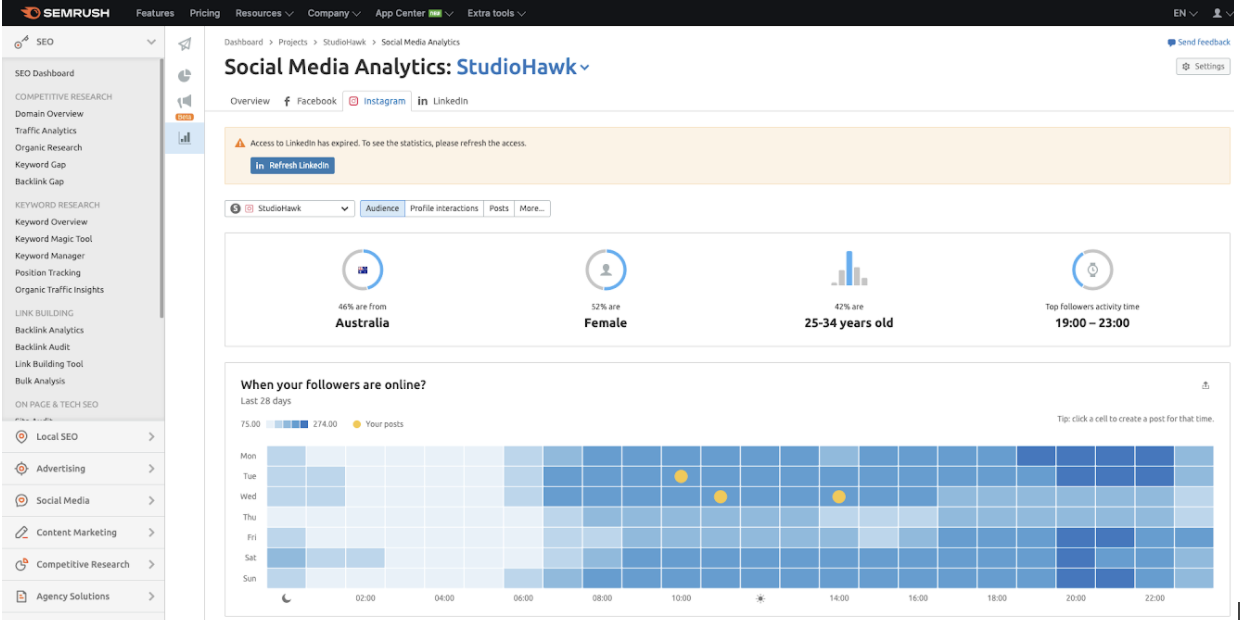Show the Profile interactions view

click(x=444, y=209)
